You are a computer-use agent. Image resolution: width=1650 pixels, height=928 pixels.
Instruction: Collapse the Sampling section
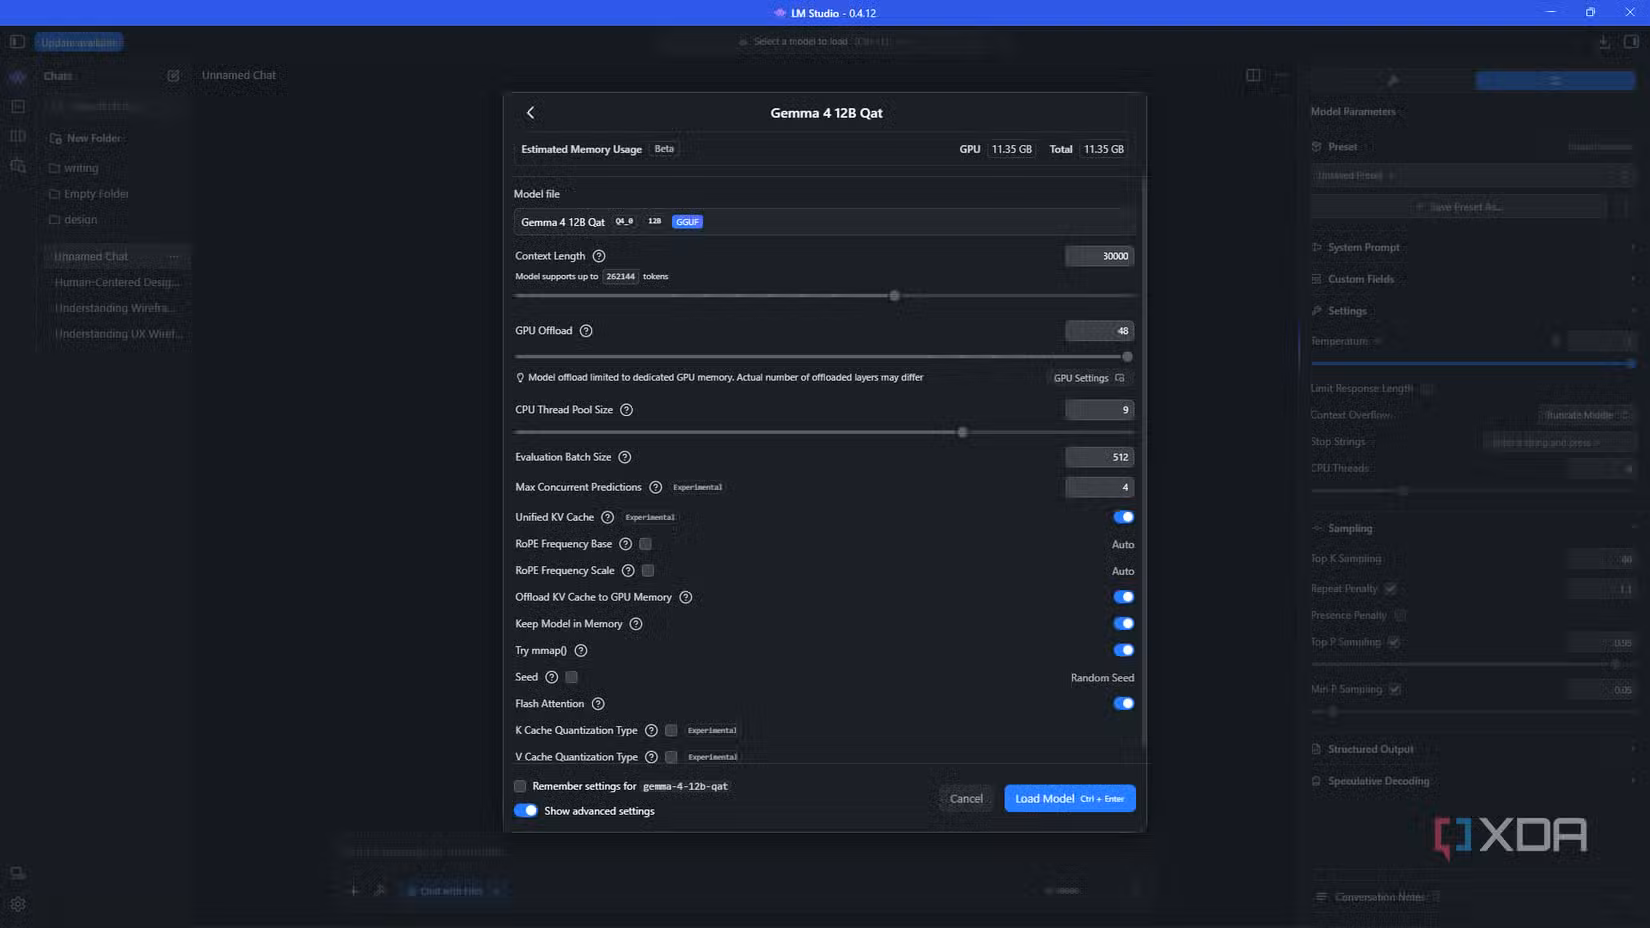tap(1472, 528)
